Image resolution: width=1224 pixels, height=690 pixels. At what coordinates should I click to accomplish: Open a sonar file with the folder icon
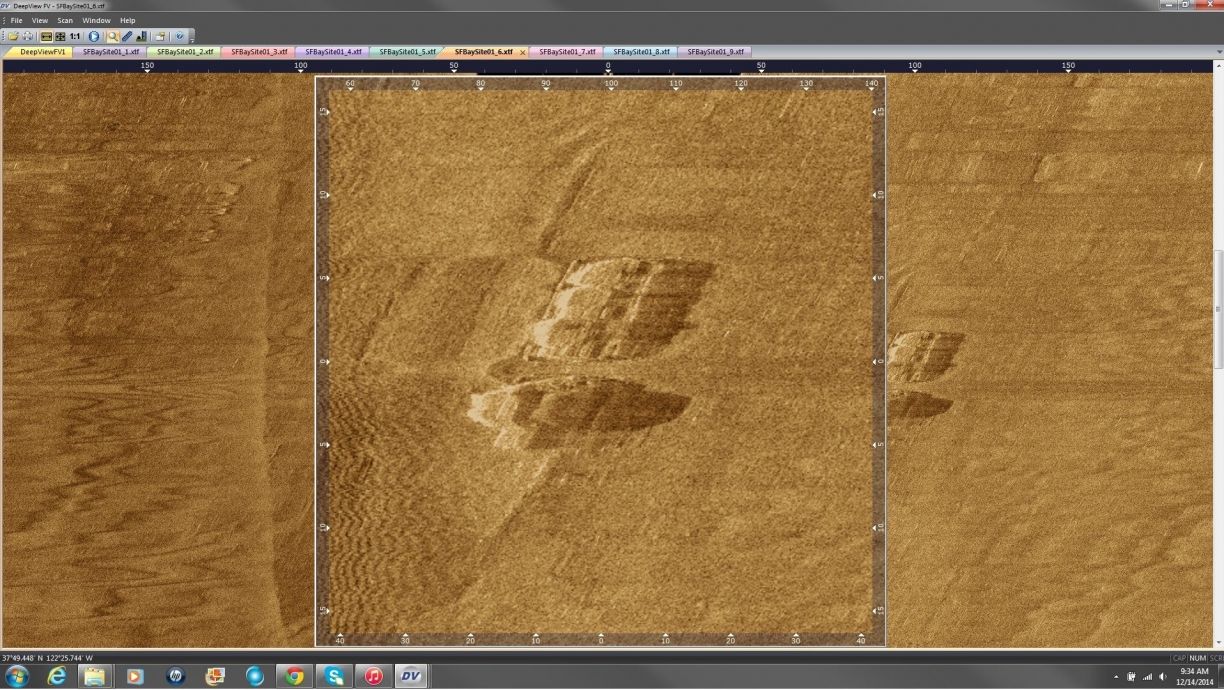coord(13,36)
